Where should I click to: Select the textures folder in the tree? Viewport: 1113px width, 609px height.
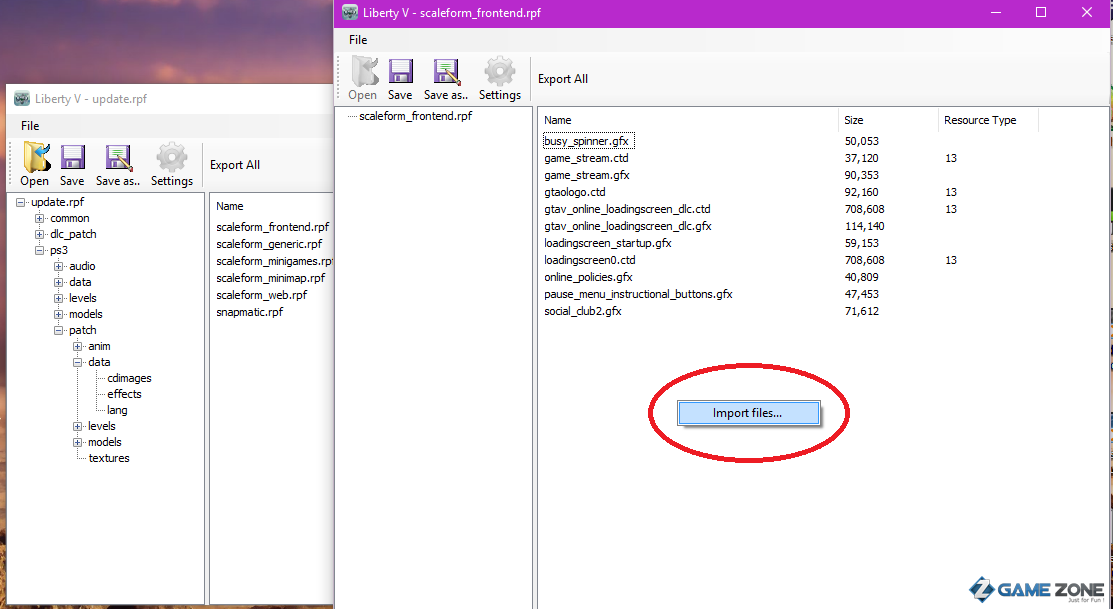pyautogui.click(x=109, y=459)
